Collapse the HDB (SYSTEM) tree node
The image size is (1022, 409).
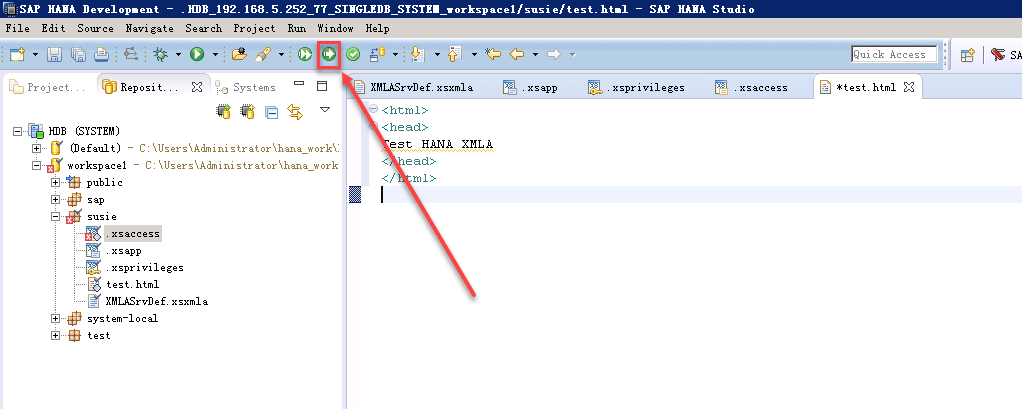(x=18, y=132)
